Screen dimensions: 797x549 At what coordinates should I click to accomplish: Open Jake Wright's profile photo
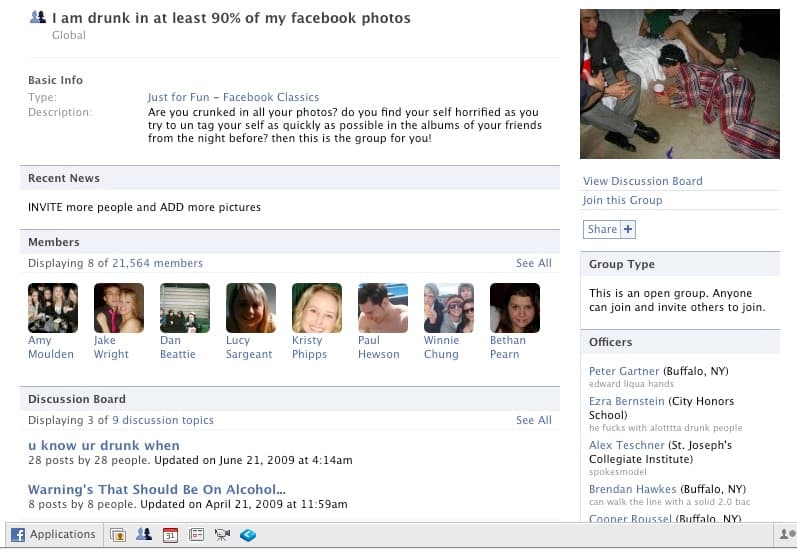[x=119, y=308]
